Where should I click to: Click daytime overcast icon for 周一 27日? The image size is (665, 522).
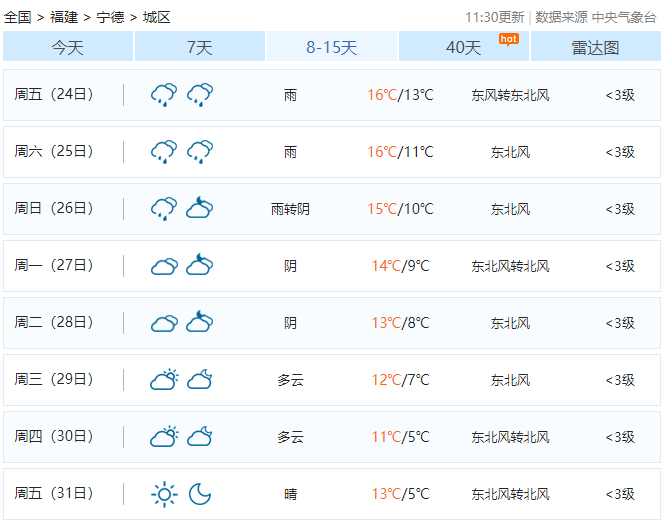(x=164, y=266)
